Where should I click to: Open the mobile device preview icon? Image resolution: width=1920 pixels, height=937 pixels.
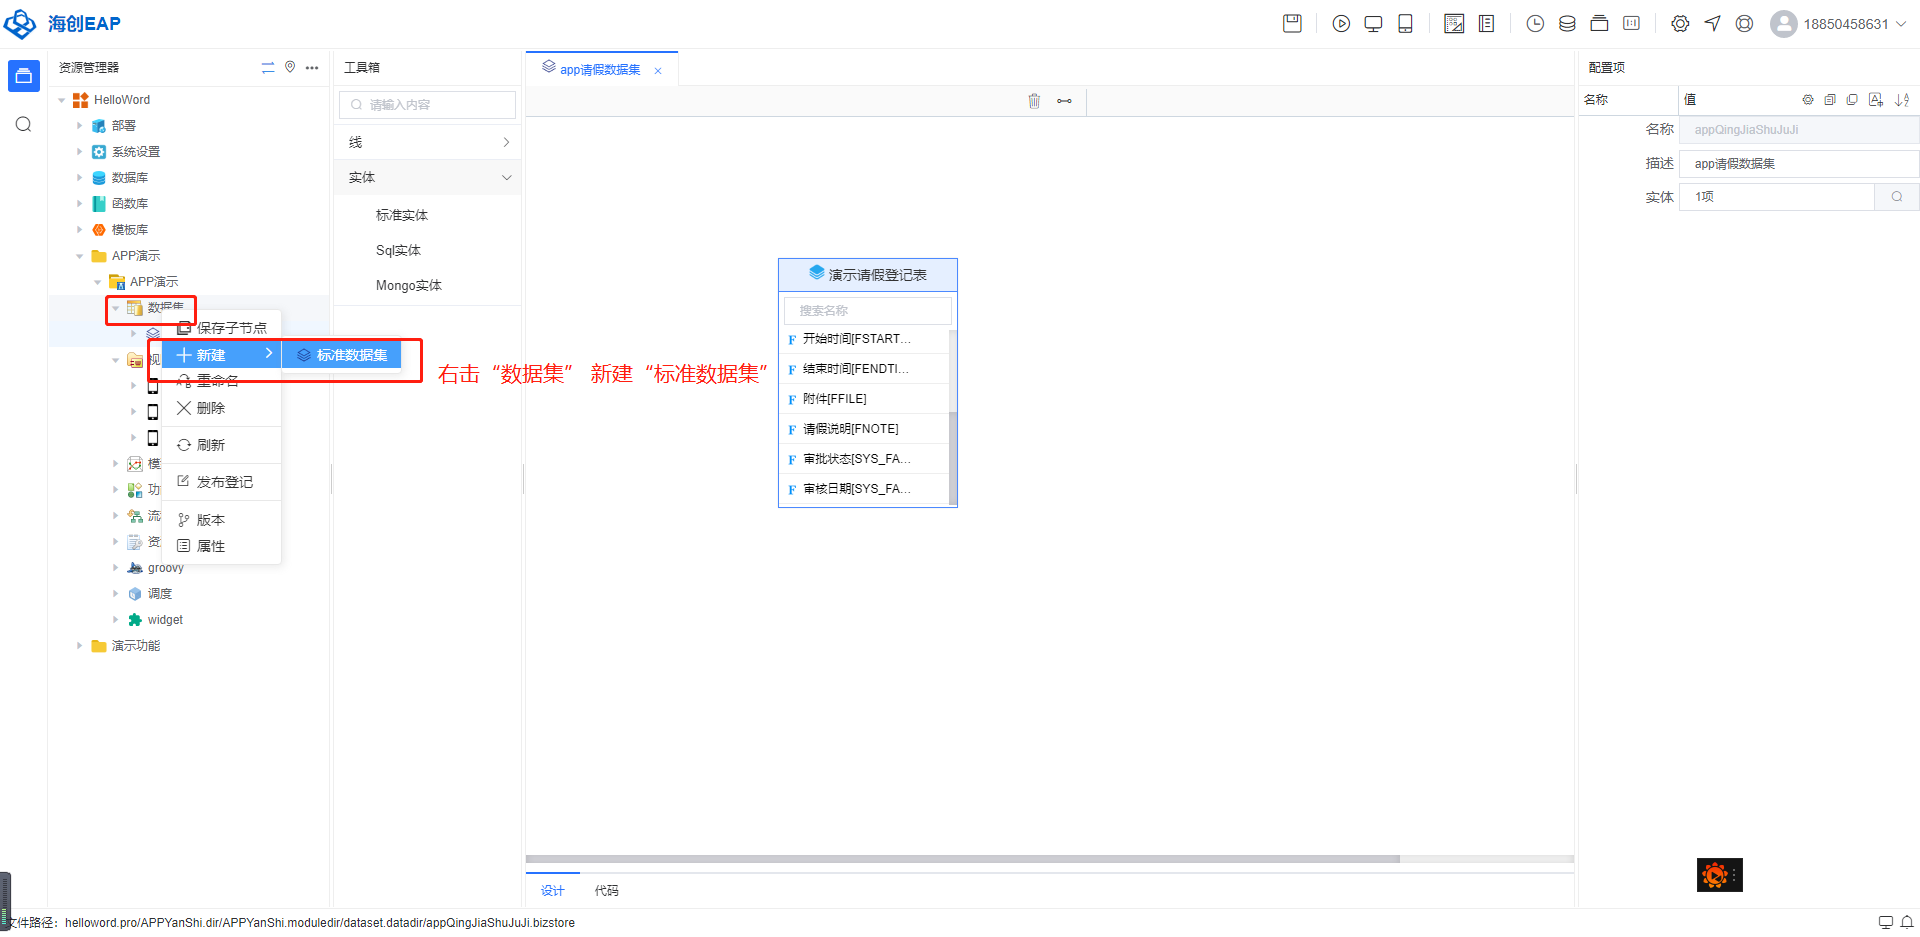pyautogui.click(x=1405, y=24)
